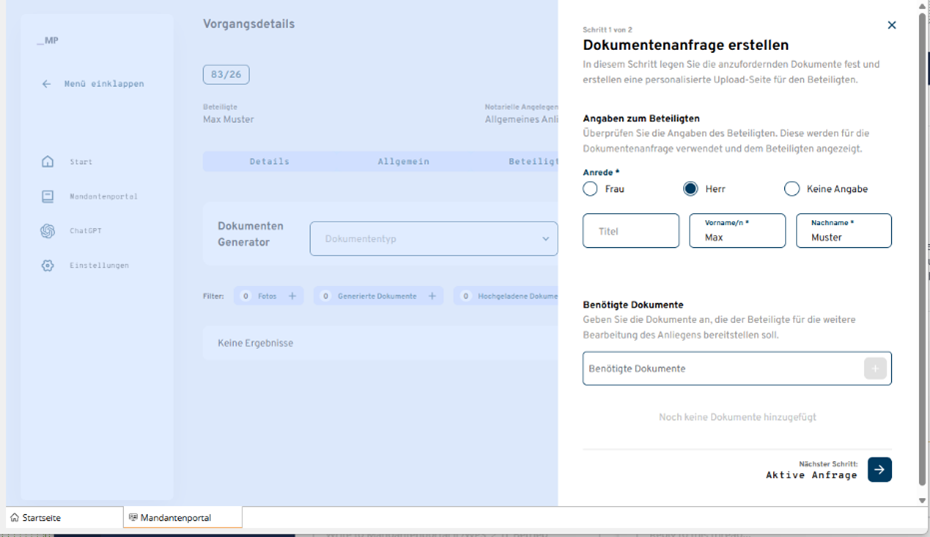Viewport: 930px width, 537px height.
Task: Close the Dokumentenanfrage erstellen panel
Action: [891, 25]
